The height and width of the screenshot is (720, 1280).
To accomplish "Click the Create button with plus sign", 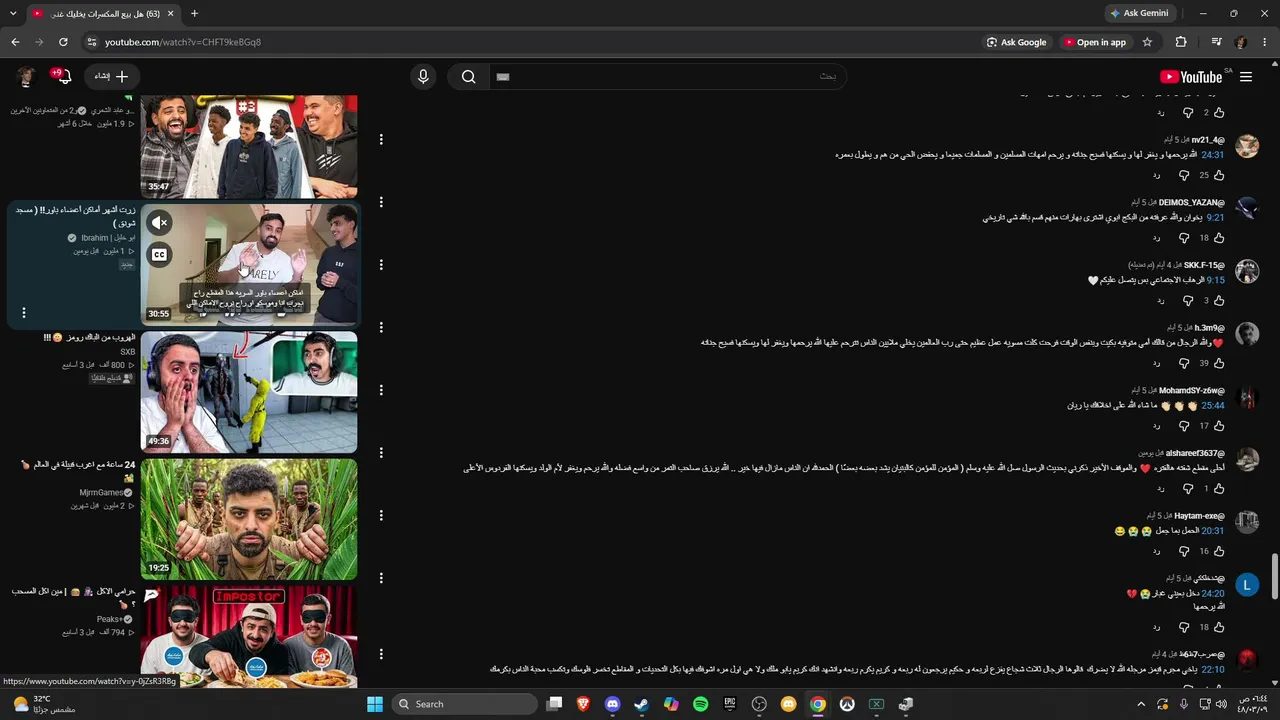I will pos(111,77).
